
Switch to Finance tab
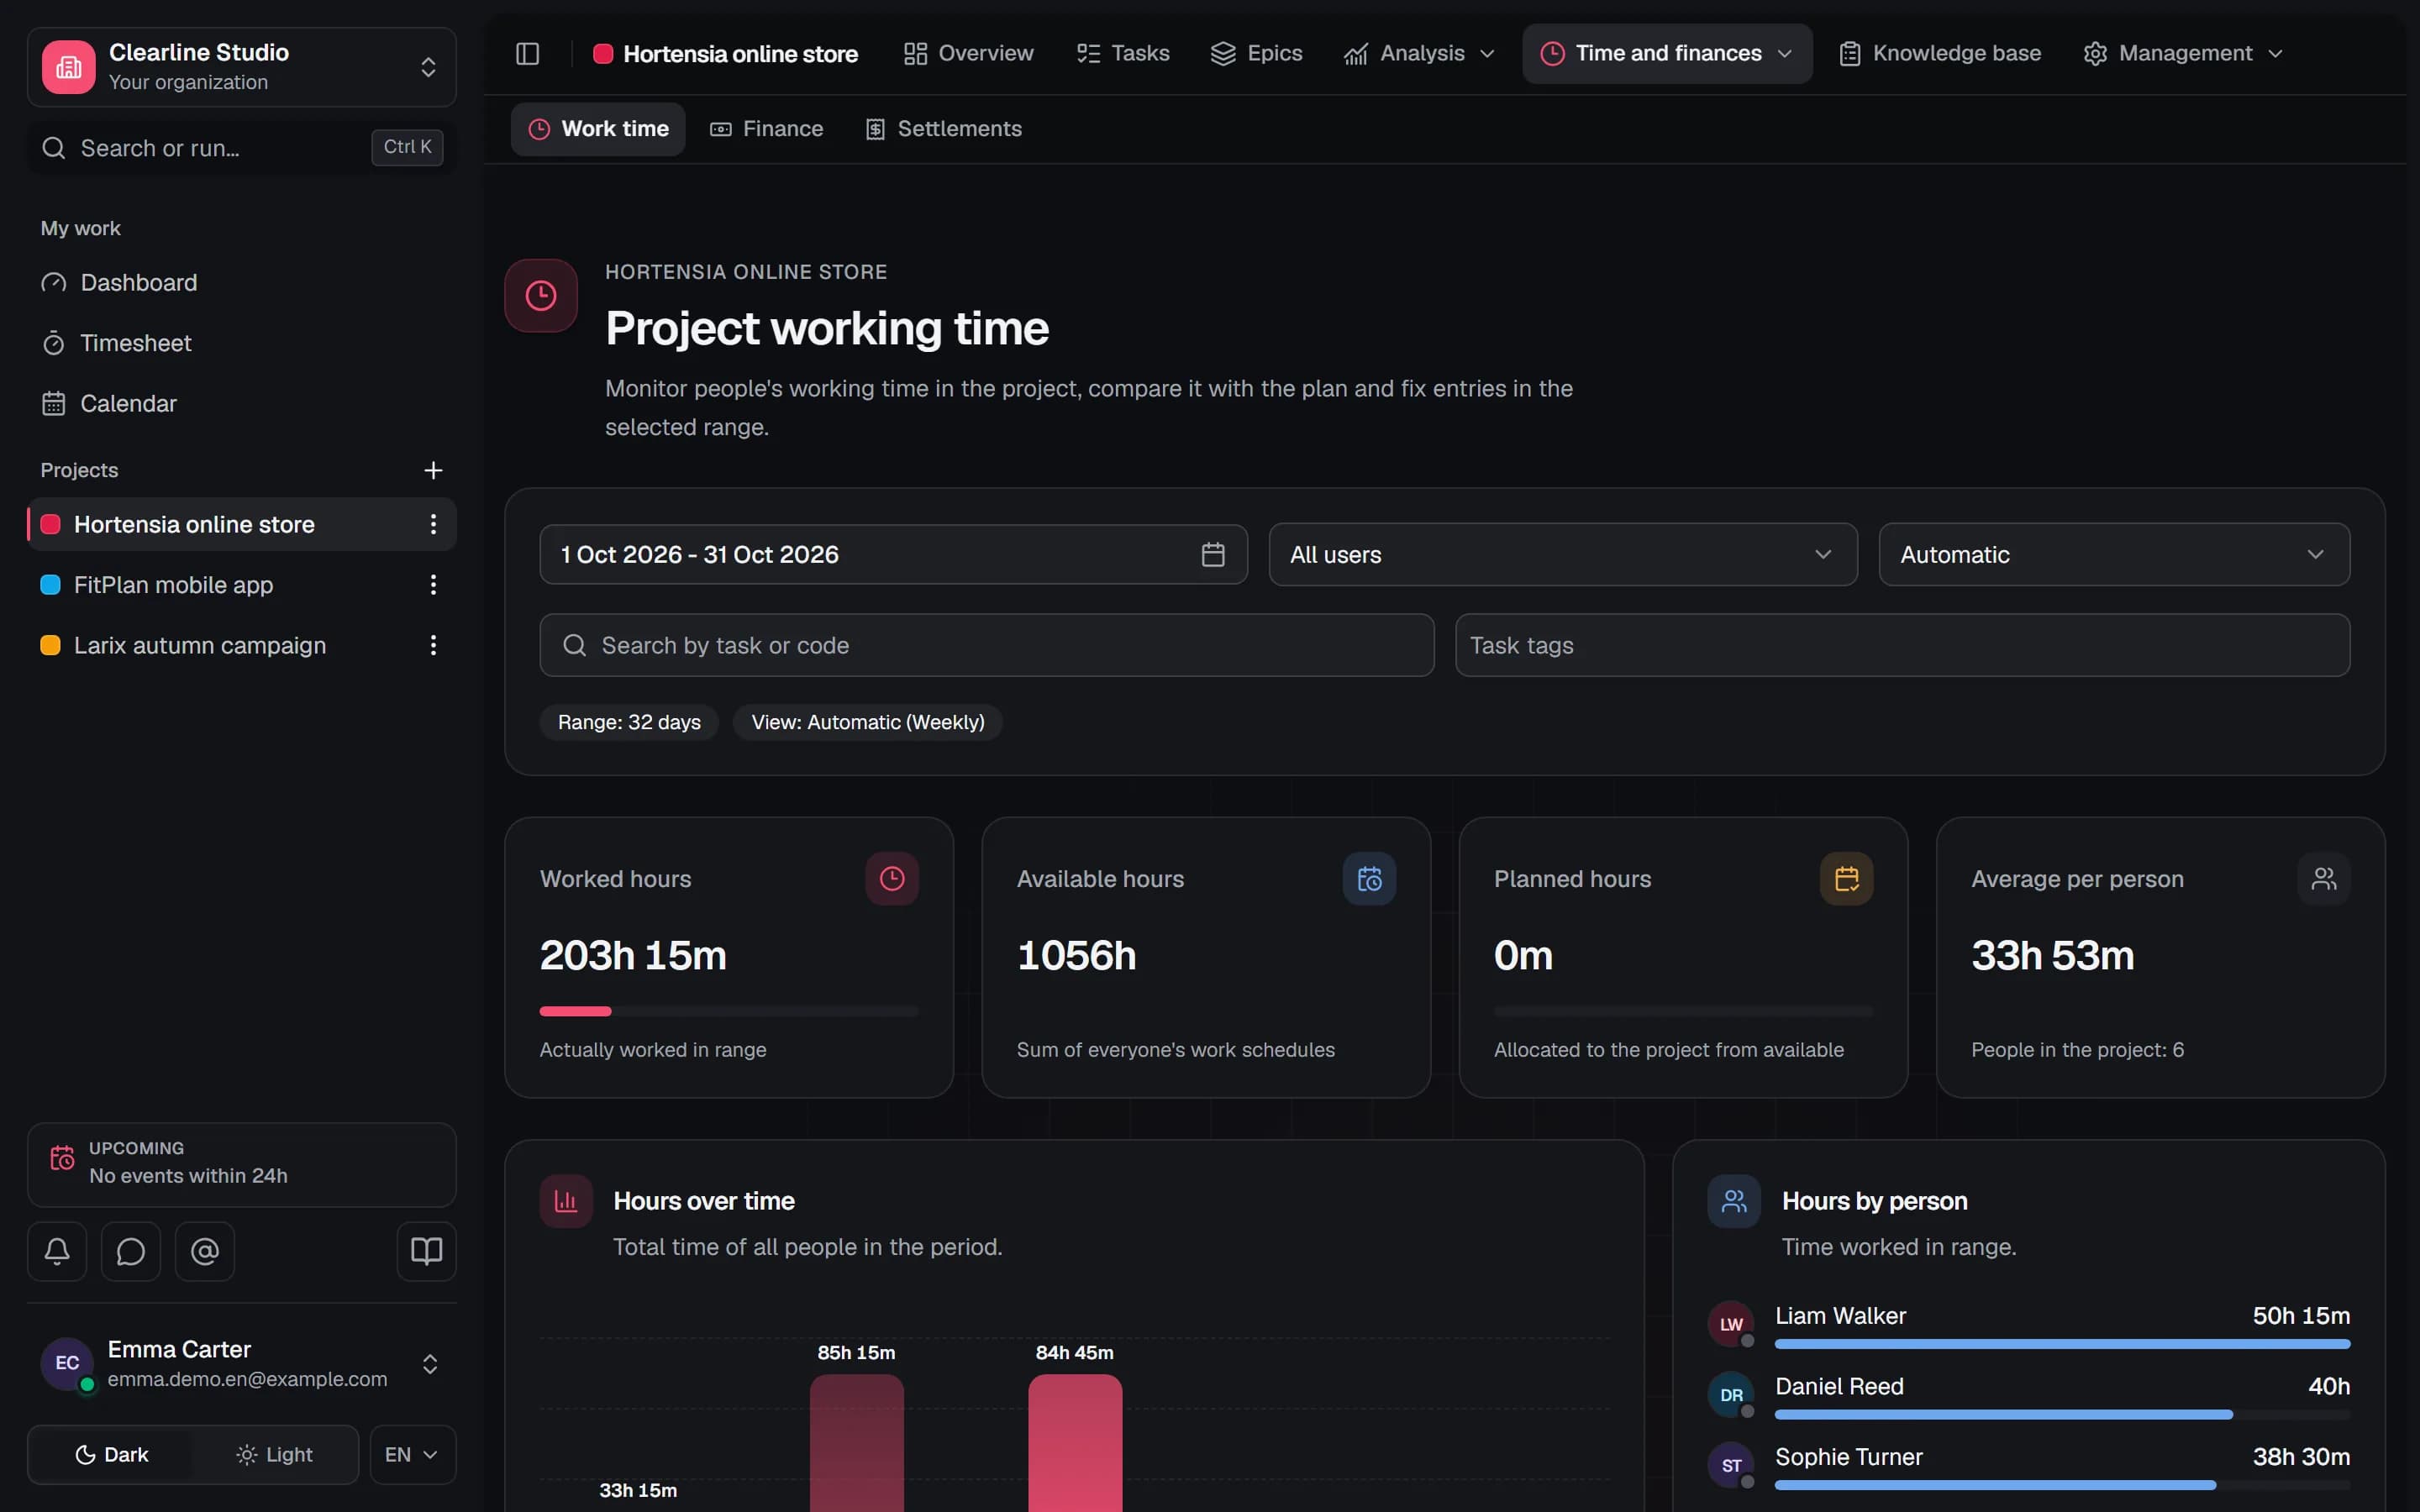[x=767, y=129]
